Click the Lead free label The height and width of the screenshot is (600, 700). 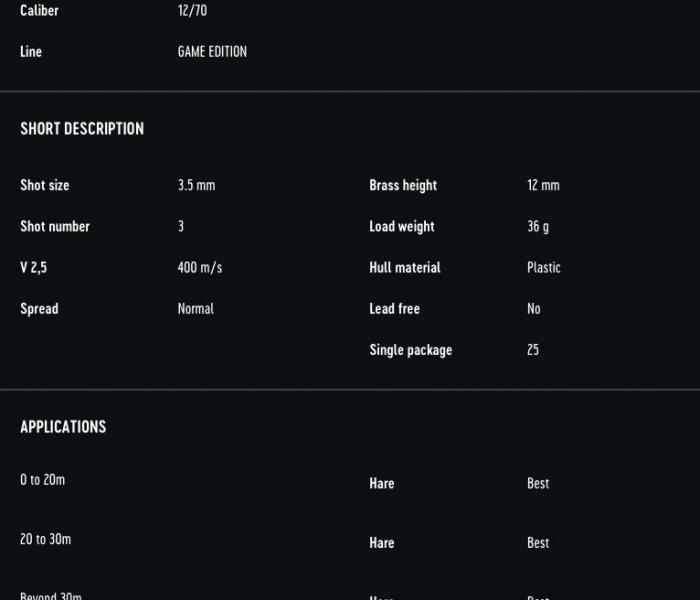click(x=395, y=308)
